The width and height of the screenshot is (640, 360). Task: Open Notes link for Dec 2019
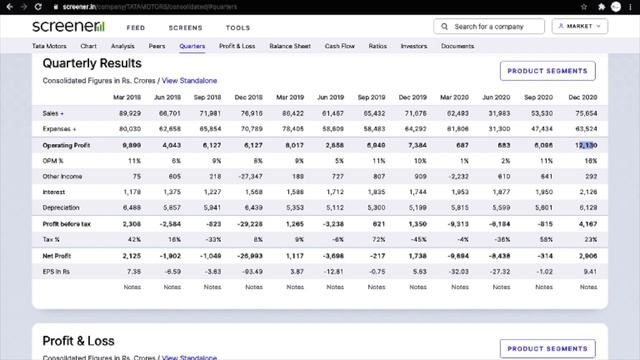[418, 287]
